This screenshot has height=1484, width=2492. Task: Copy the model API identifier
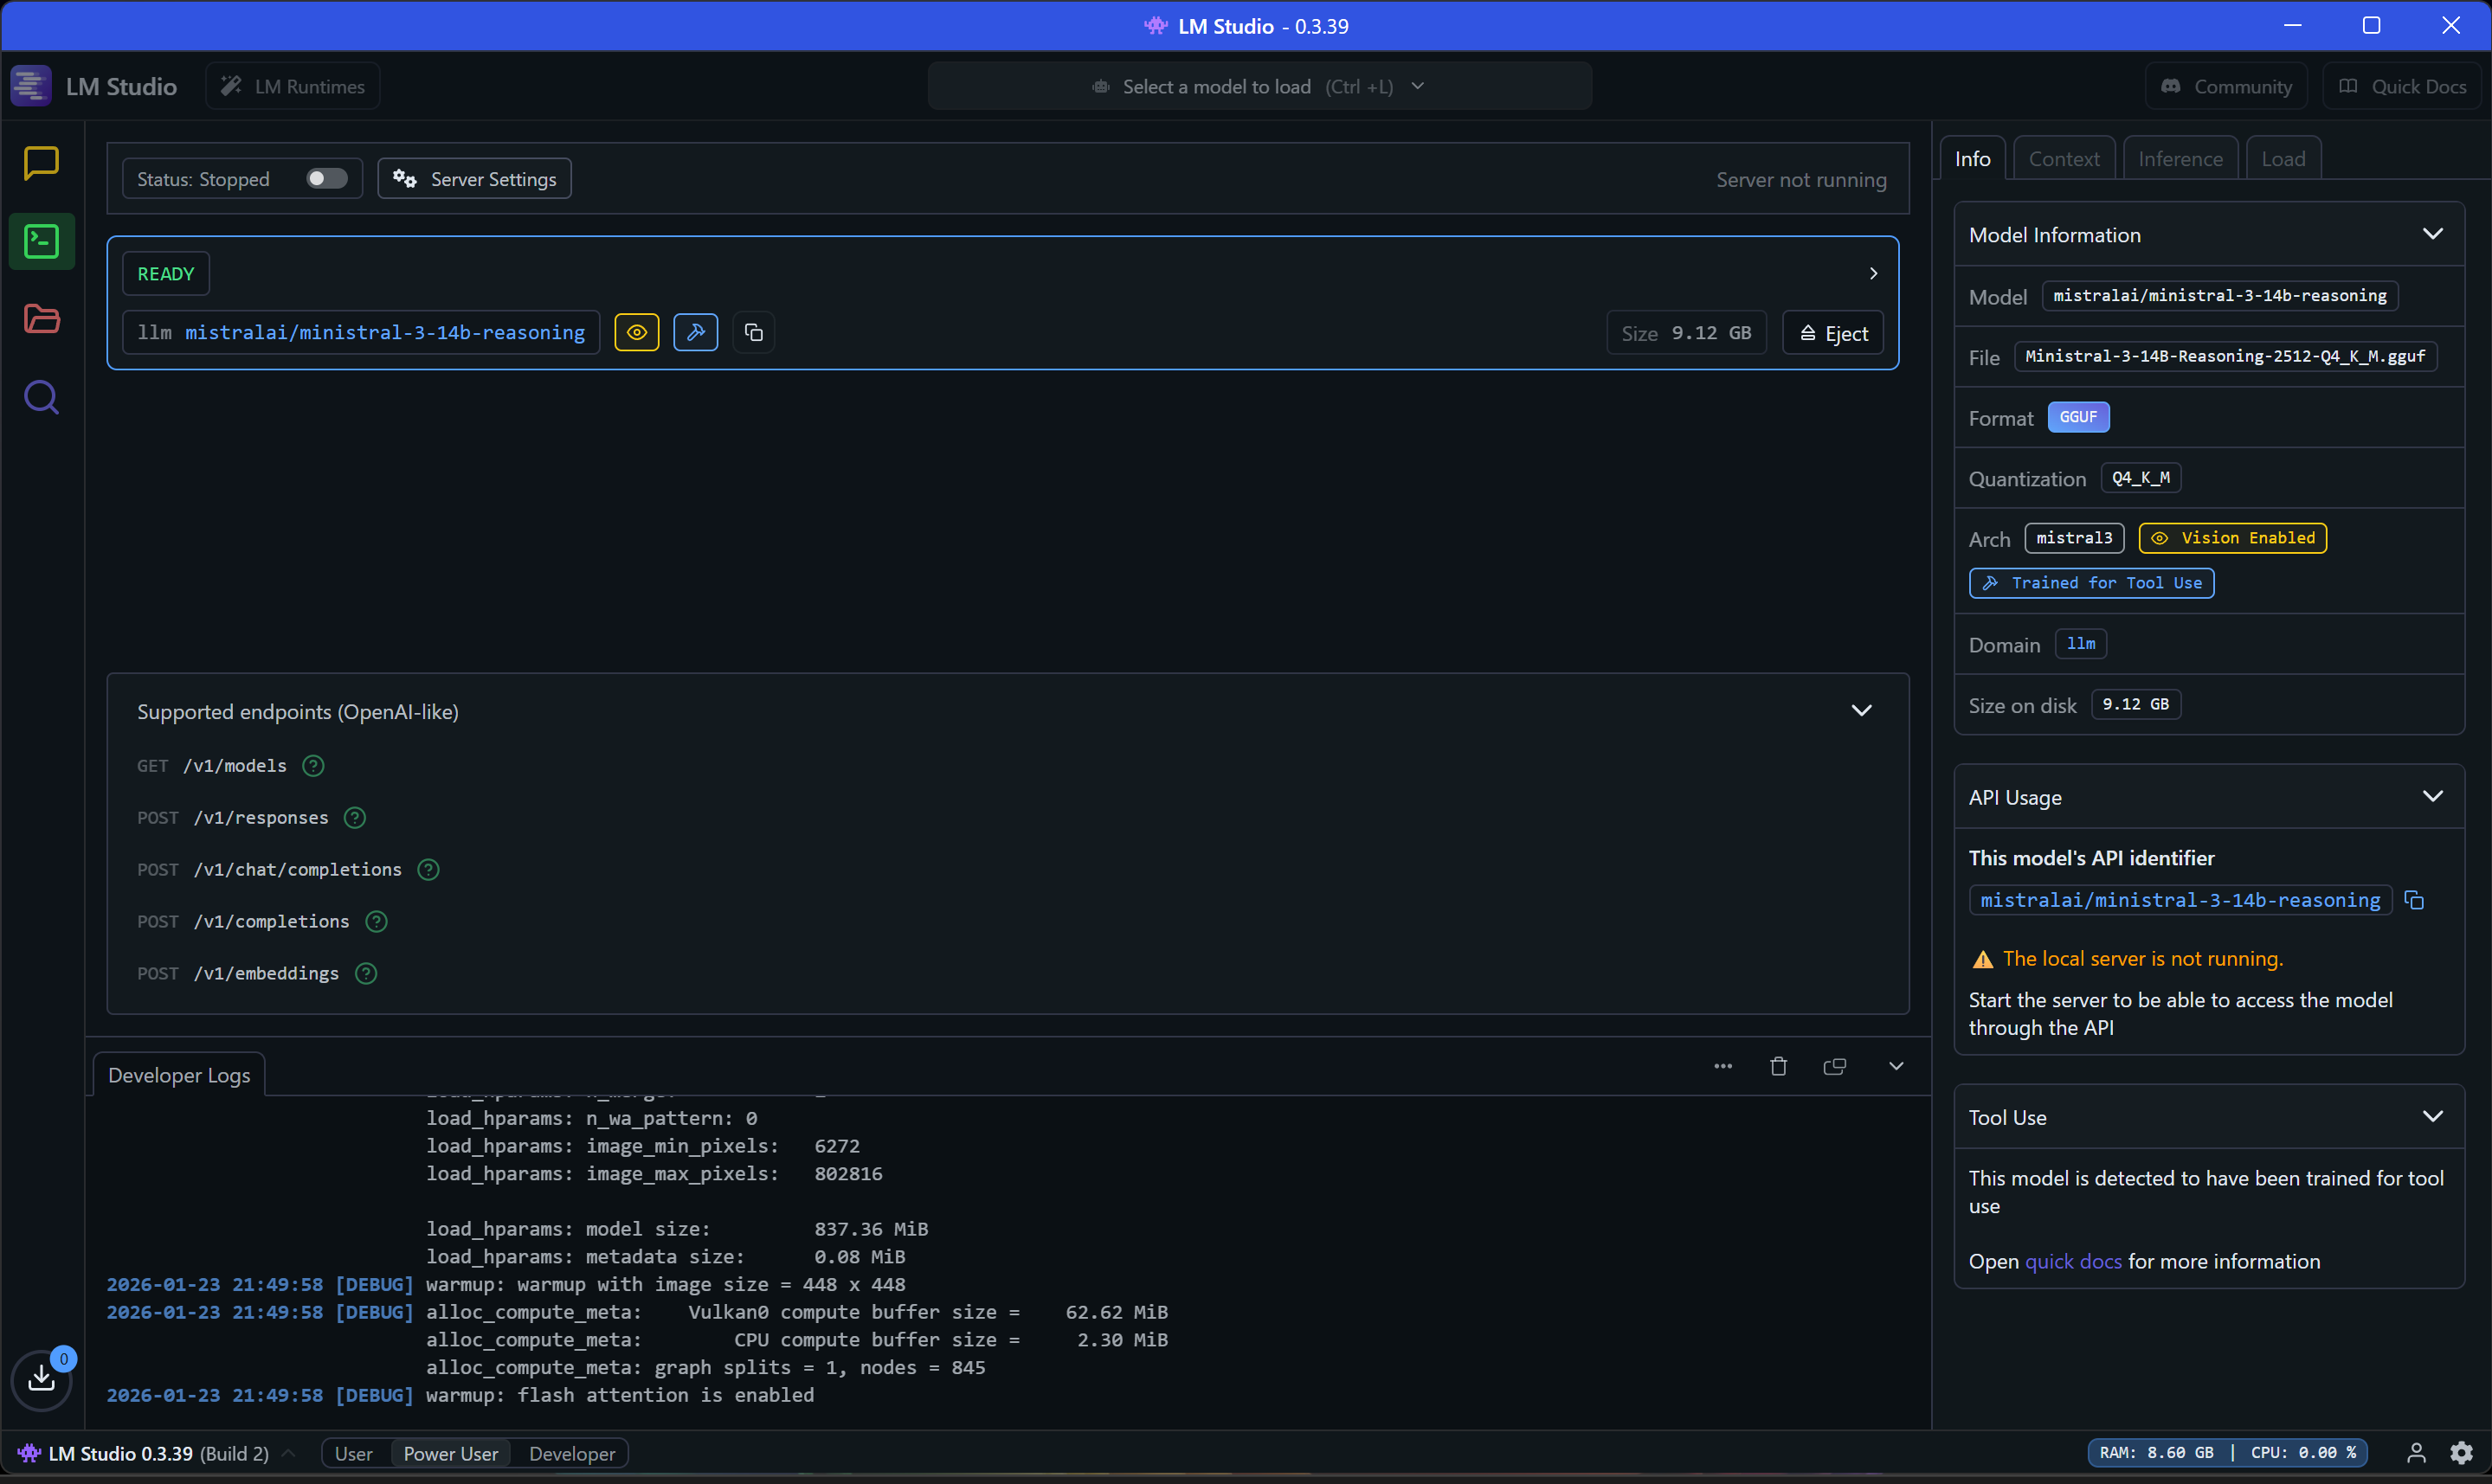coord(2414,901)
